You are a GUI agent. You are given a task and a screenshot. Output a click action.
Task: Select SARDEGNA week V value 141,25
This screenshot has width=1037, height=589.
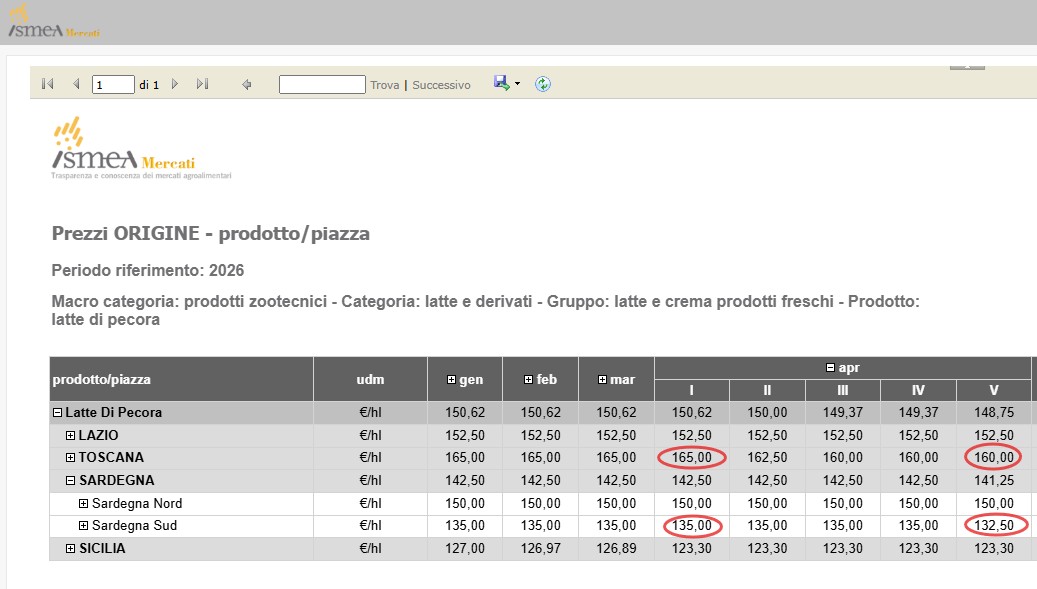click(994, 481)
